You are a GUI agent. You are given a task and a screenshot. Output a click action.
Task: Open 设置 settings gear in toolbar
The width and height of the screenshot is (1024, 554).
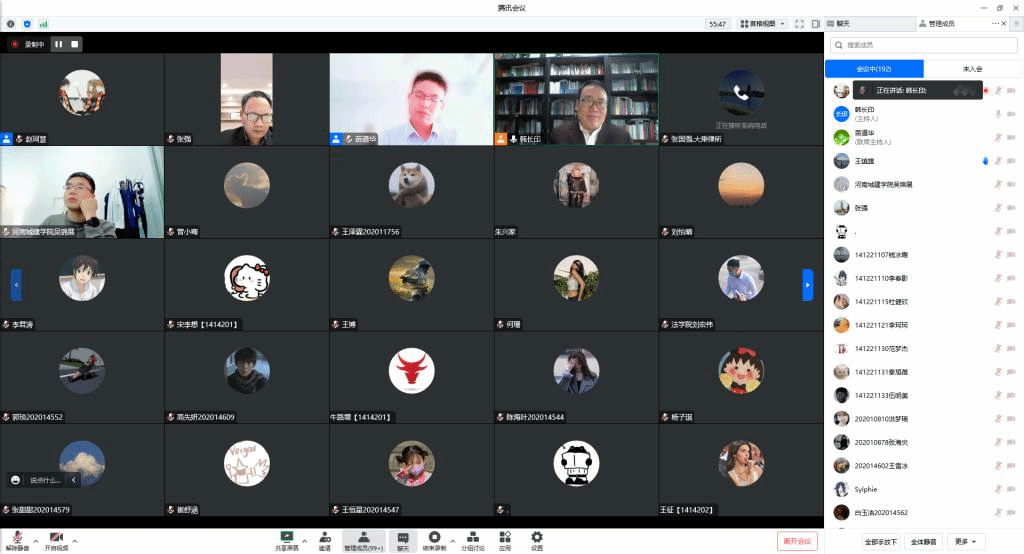coord(537,537)
